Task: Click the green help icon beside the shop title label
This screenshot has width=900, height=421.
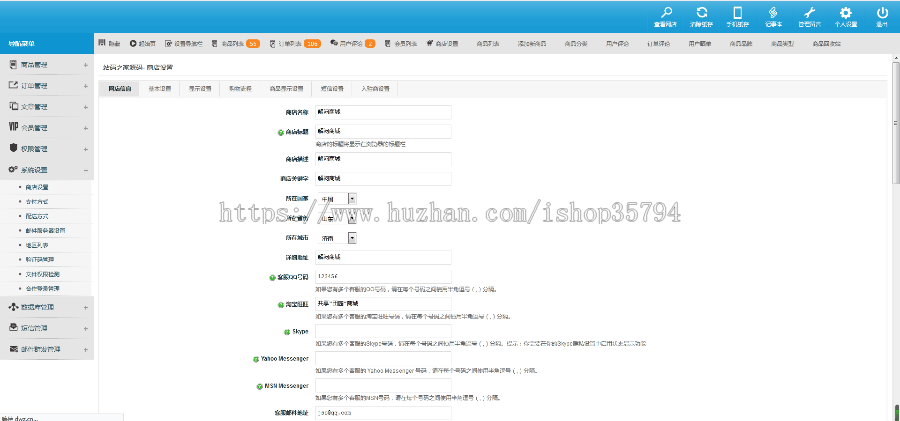Action: click(x=281, y=132)
